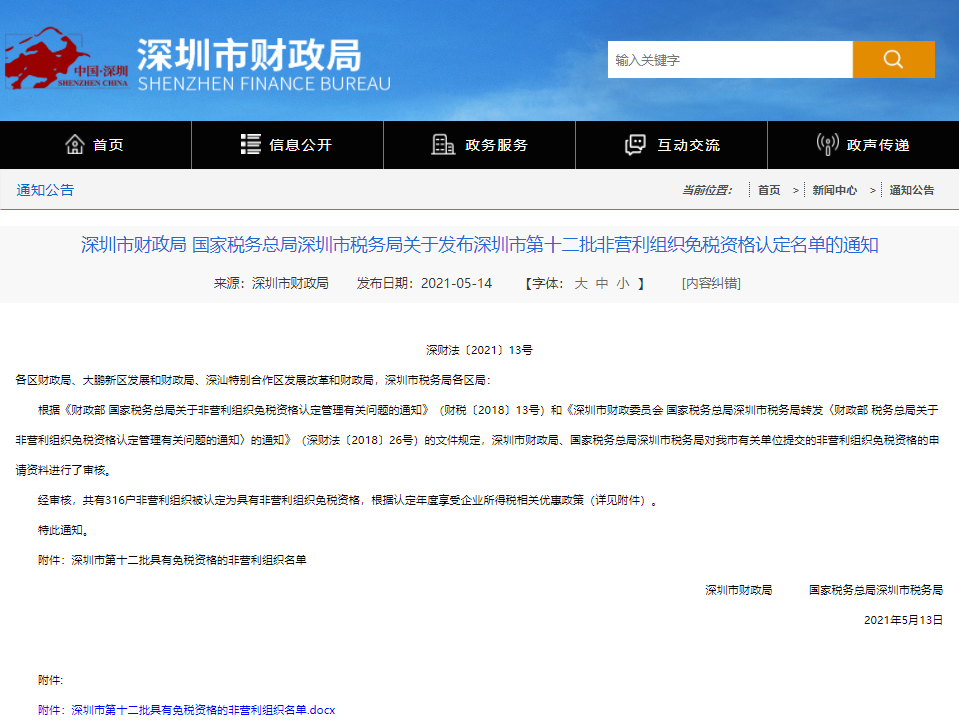
Task: Download the 非营利组织名单.docx attachment
Action: coord(203,710)
